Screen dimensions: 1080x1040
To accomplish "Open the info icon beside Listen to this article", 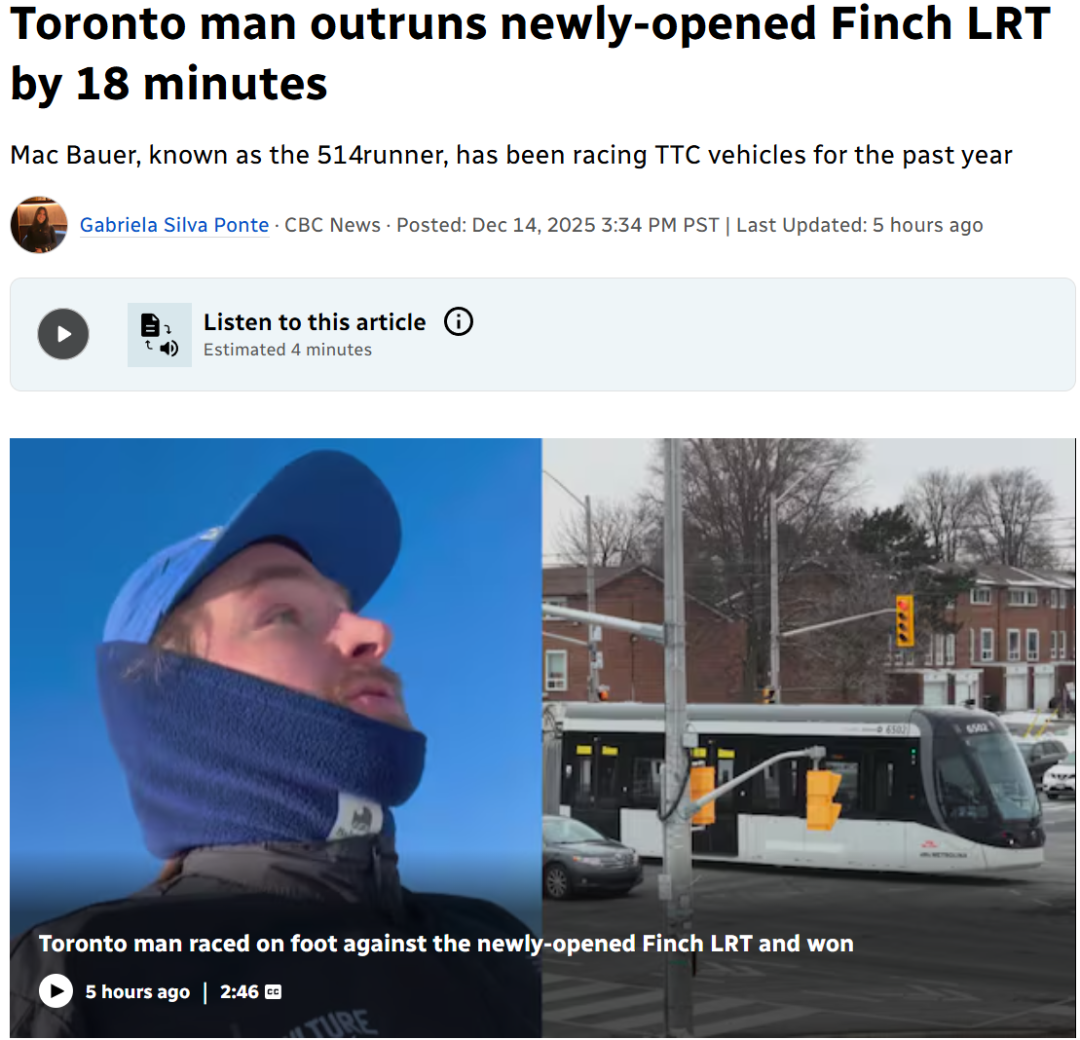I will click(x=458, y=322).
